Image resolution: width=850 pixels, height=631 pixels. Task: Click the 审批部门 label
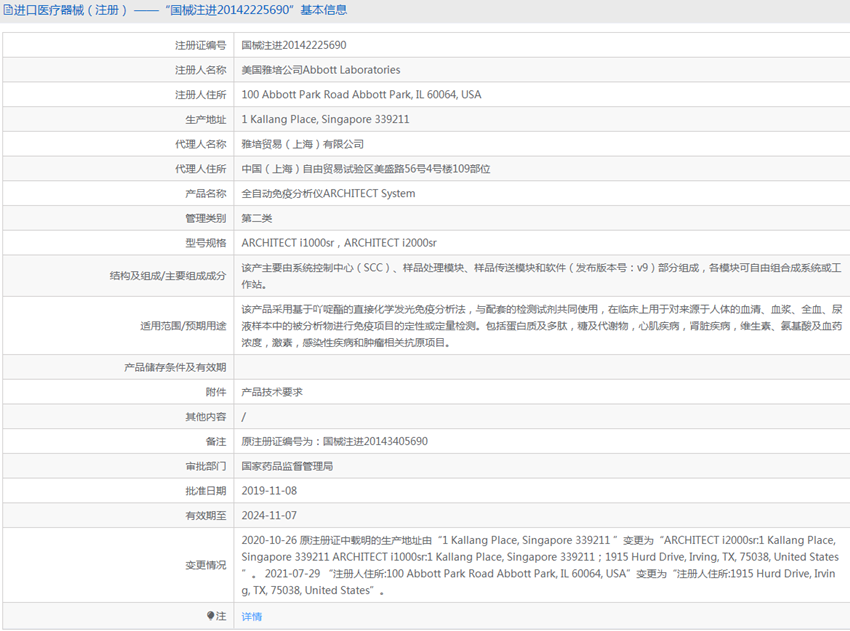[205, 466]
